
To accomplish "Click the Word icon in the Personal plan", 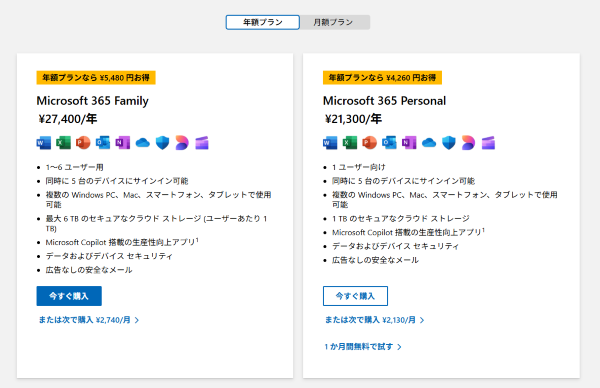I will point(330,143).
